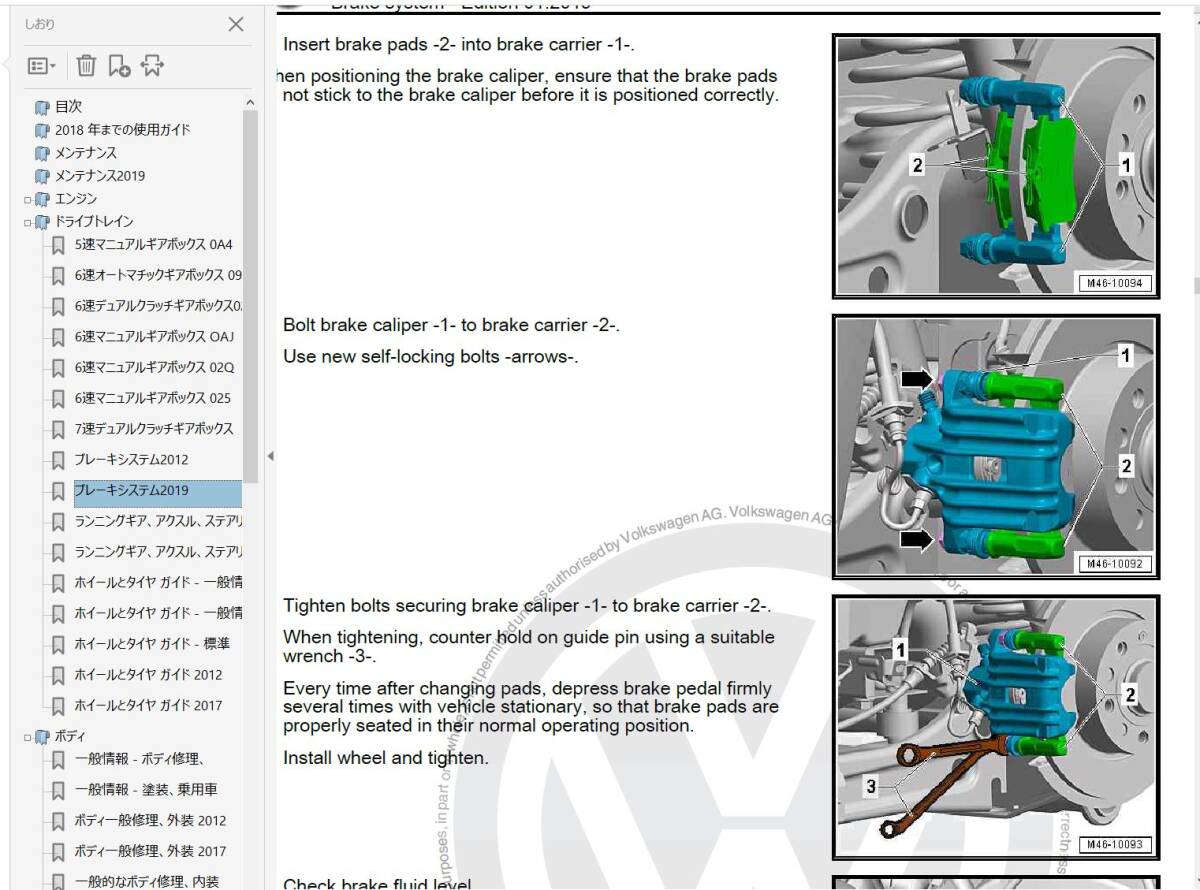Click the add new bookmark icon
The height and width of the screenshot is (890, 1200).
[x=119, y=66]
